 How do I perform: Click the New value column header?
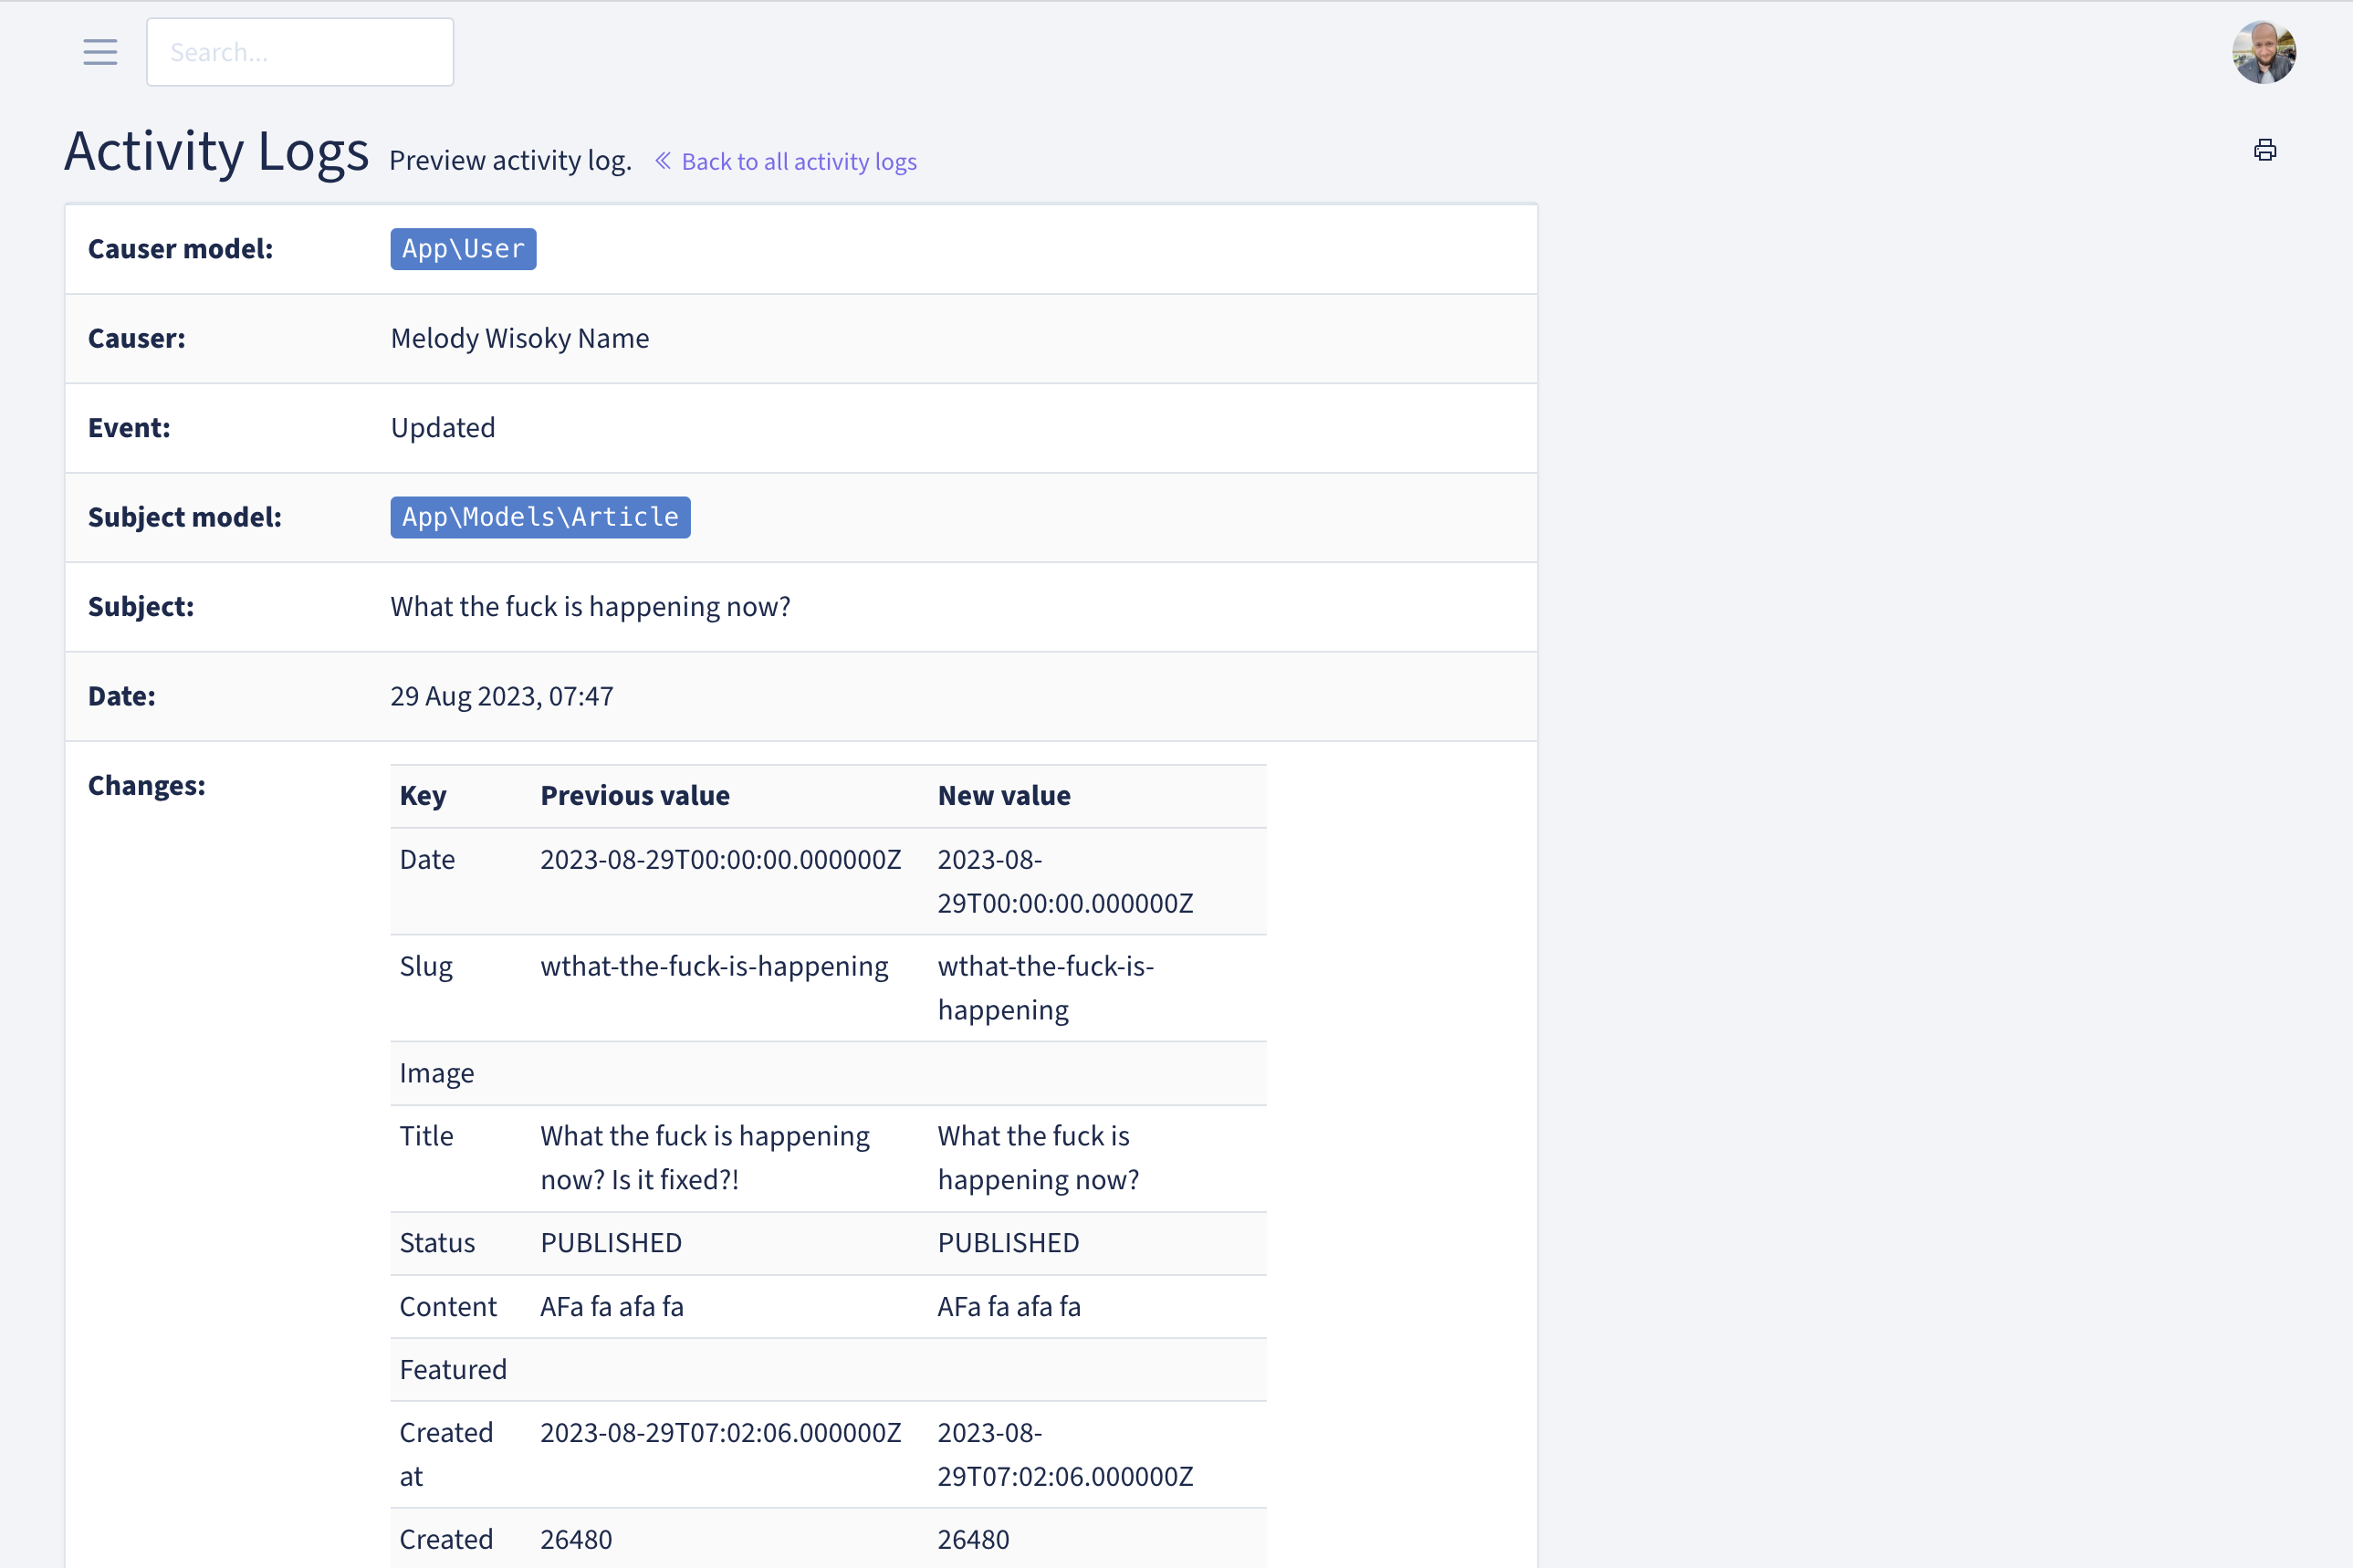click(x=1003, y=795)
